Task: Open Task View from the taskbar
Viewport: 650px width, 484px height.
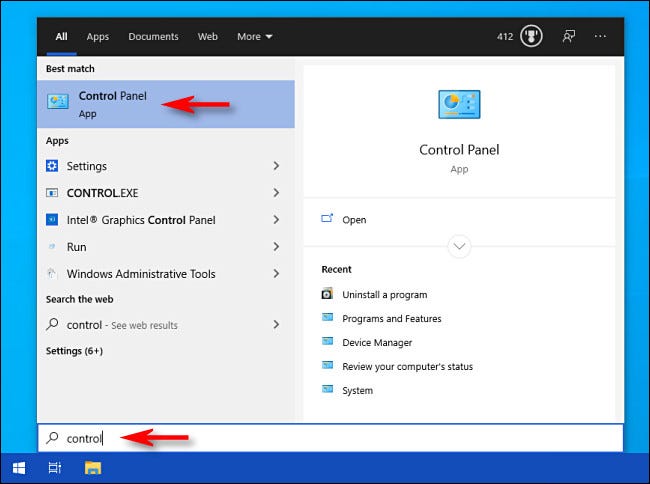Action: tap(55, 468)
